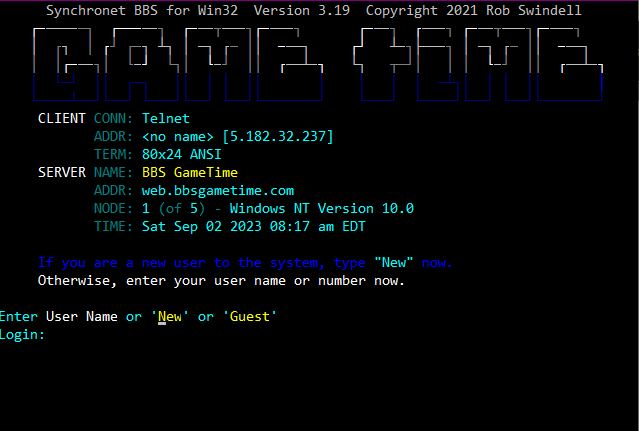This screenshot has width=639, height=431.
Task: Click the 'Login:' label
Action: (22, 335)
